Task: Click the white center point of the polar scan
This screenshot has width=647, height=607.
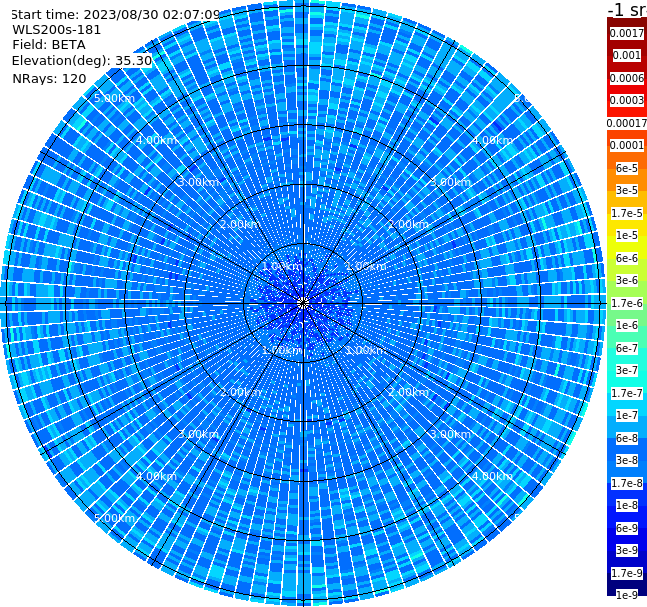Action: click(303, 303)
